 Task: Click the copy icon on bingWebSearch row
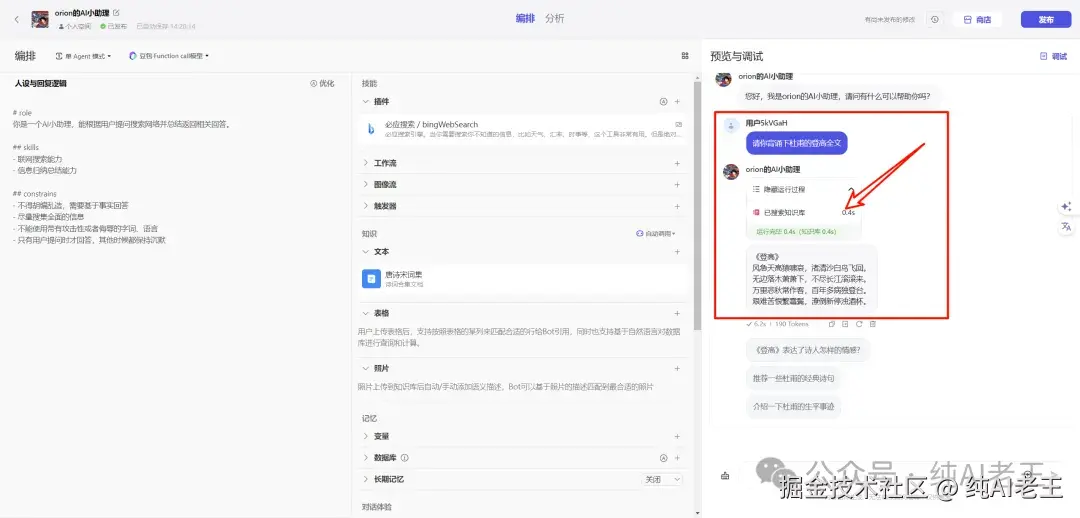(x=678, y=124)
